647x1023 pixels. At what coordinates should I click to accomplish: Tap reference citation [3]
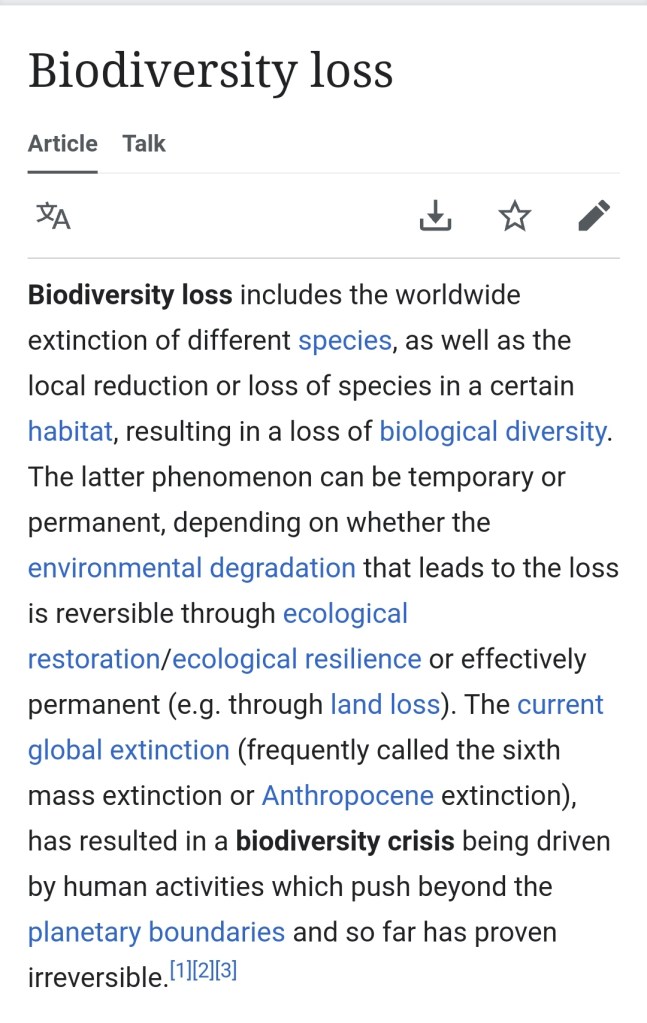tap(226, 970)
